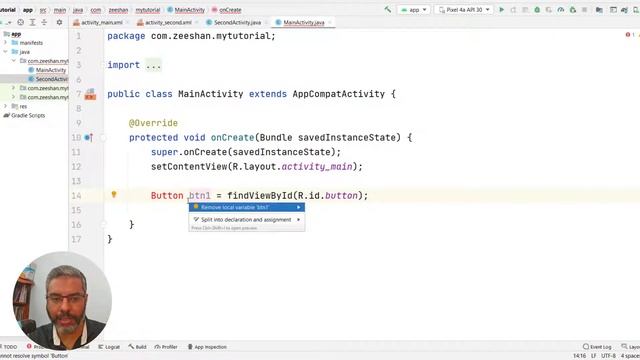The image size is (640, 360).
Task: Open Split into declaration submenu arrow
Action: click(x=299, y=220)
